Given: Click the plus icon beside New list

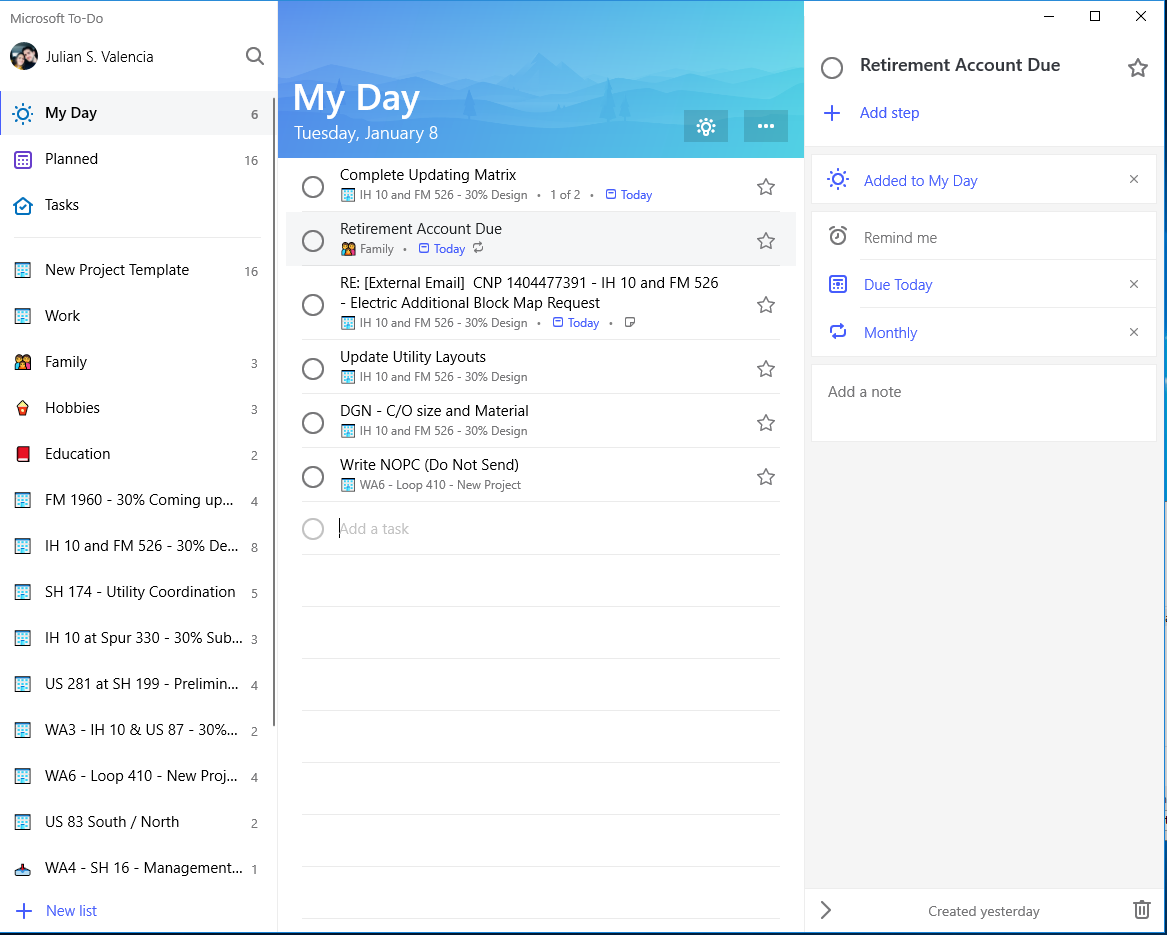Looking at the screenshot, I should (x=24, y=911).
